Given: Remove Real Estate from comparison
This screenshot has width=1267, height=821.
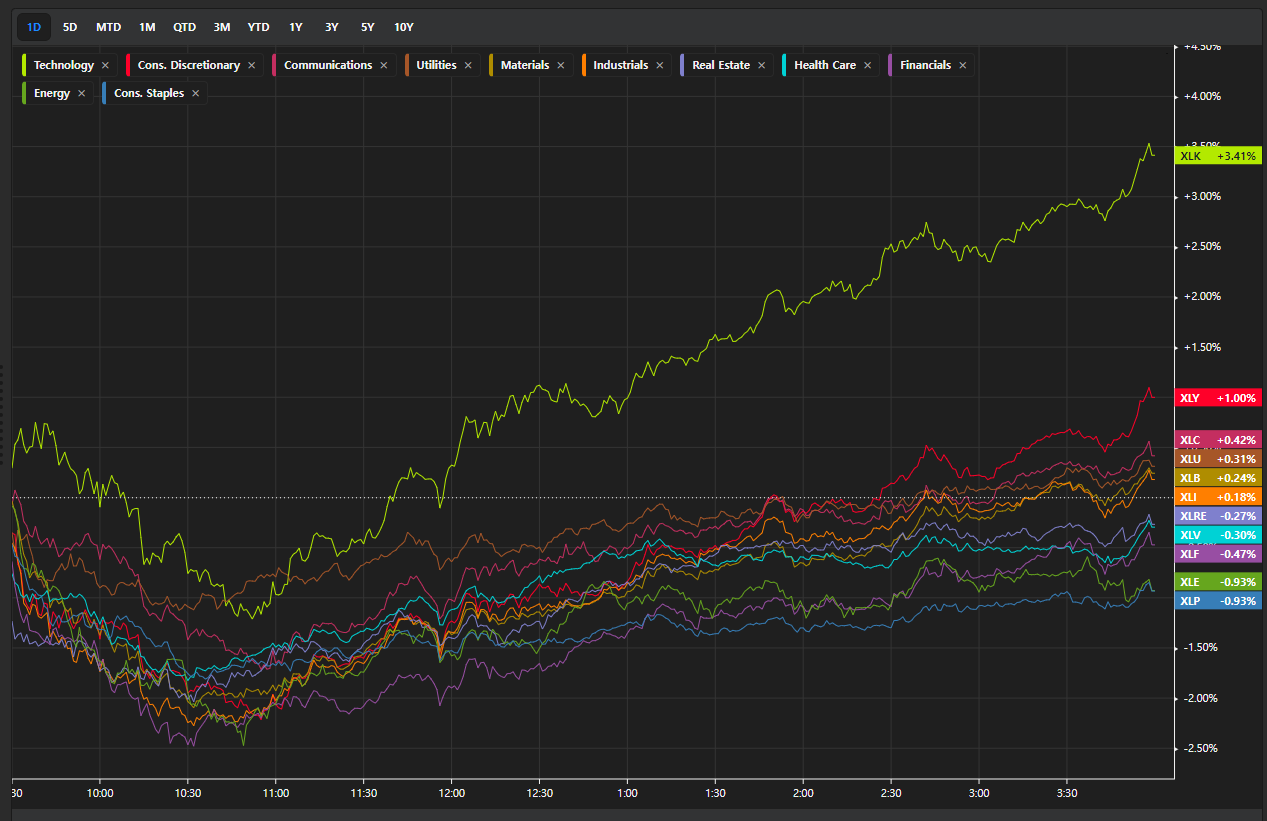Looking at the screenshot, I should pyautogui.click(x=761, y=65).
